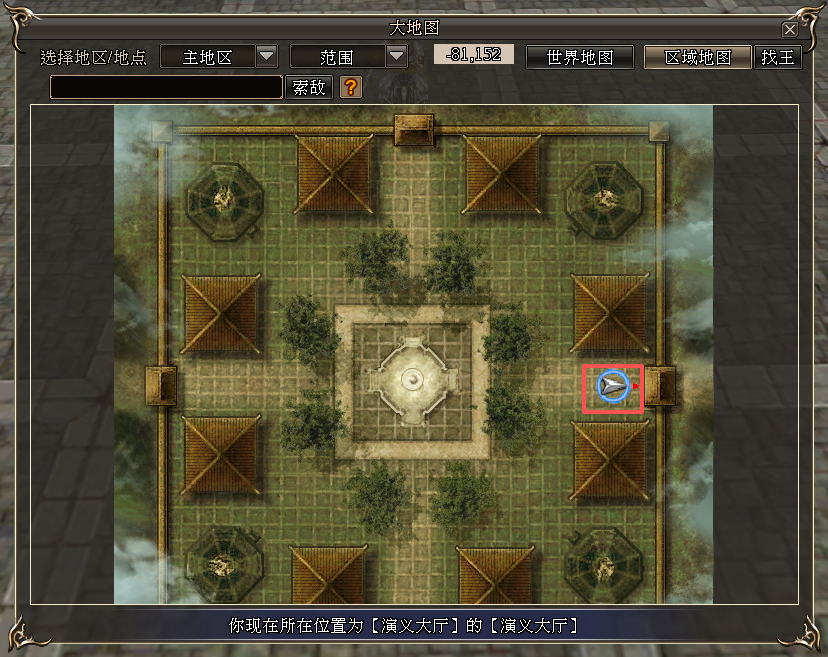Click the north gate on the map

(x=413, y=129)
